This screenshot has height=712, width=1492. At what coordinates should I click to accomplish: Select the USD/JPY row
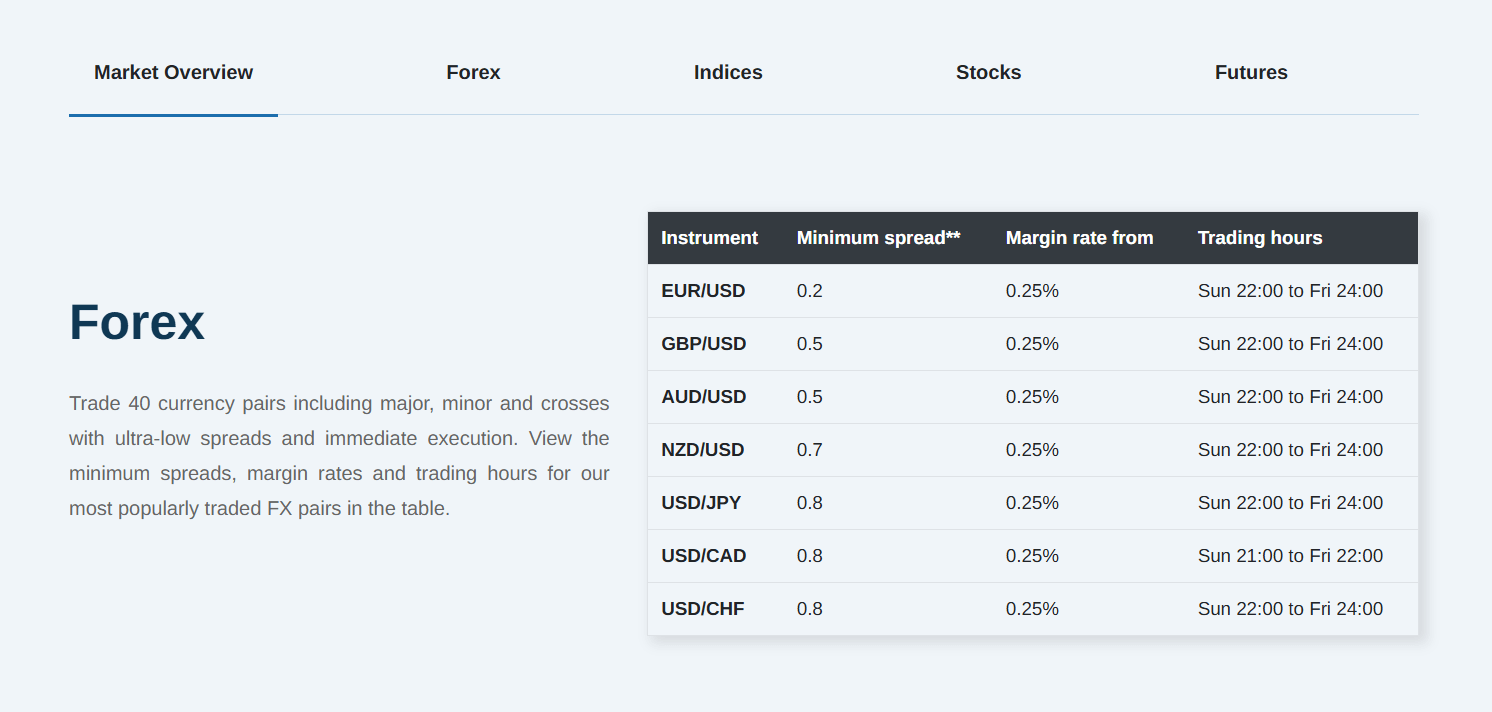[x=1033, y=503]
